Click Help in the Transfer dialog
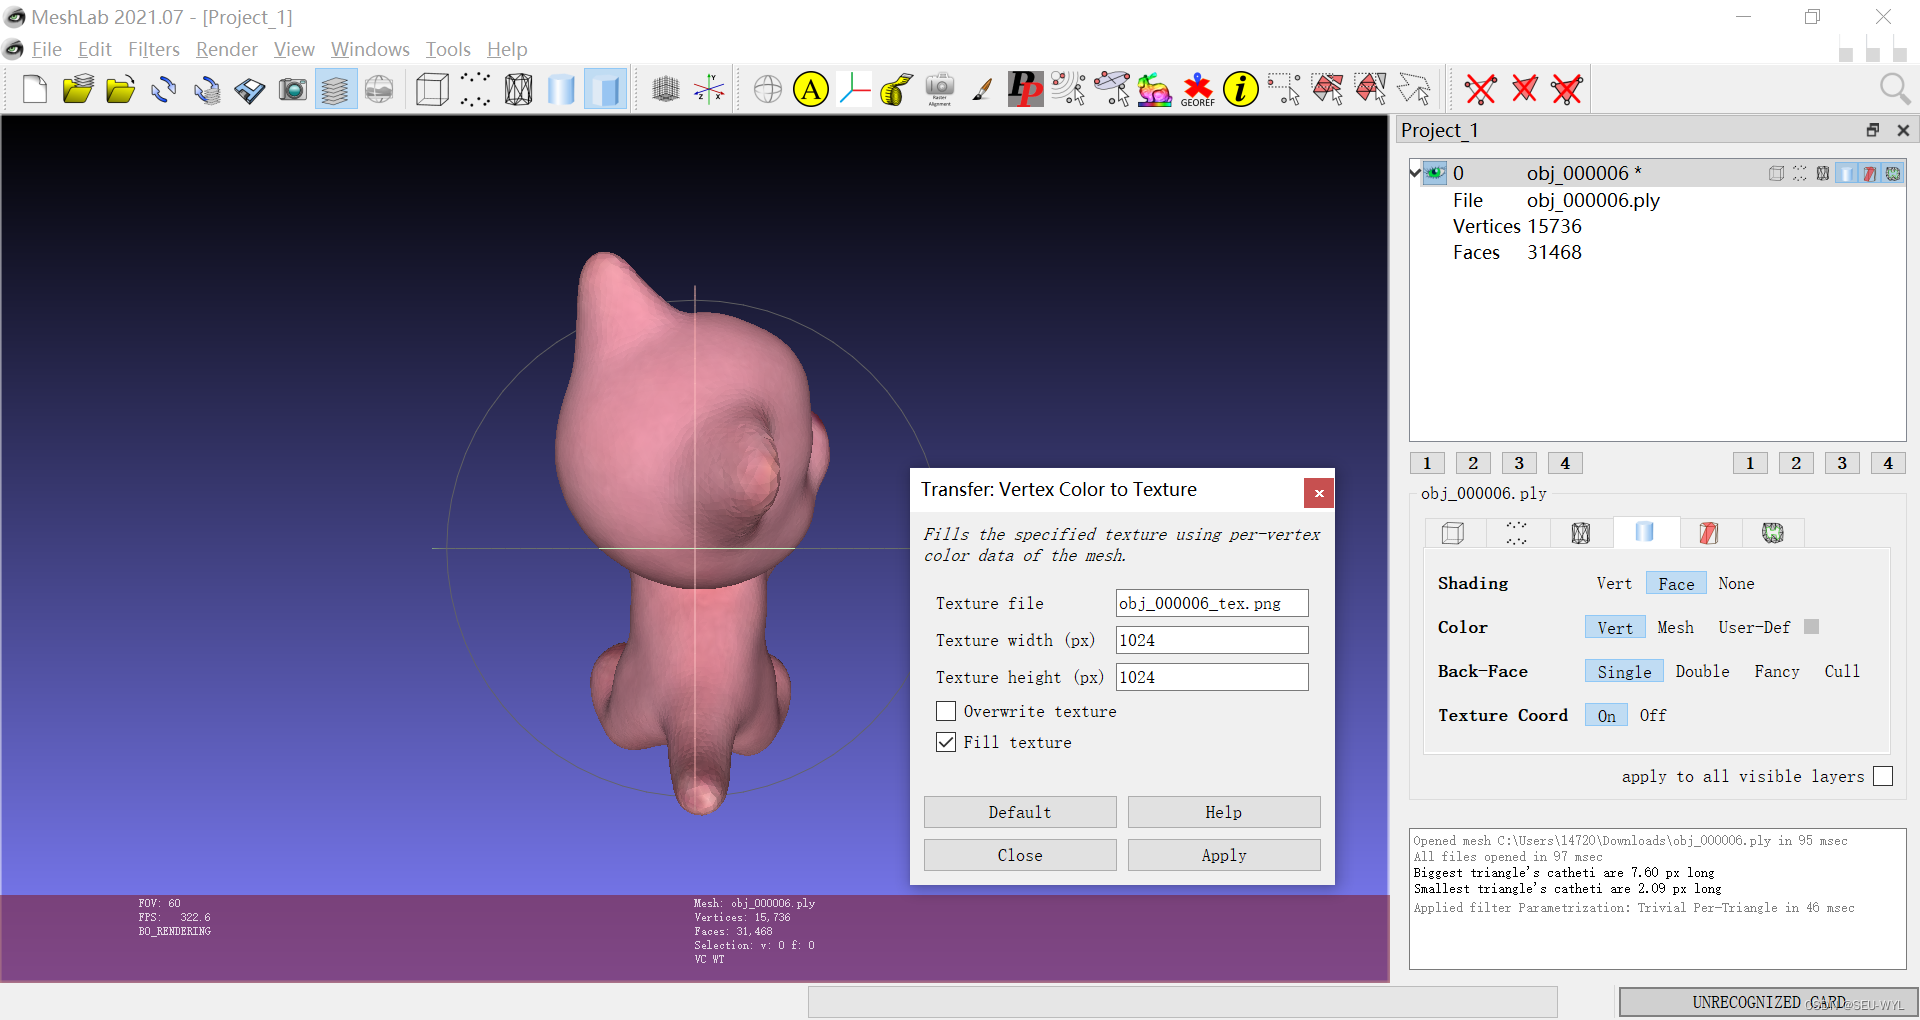Screen dimensions: 1920x1020 [x=1224, y=812]
